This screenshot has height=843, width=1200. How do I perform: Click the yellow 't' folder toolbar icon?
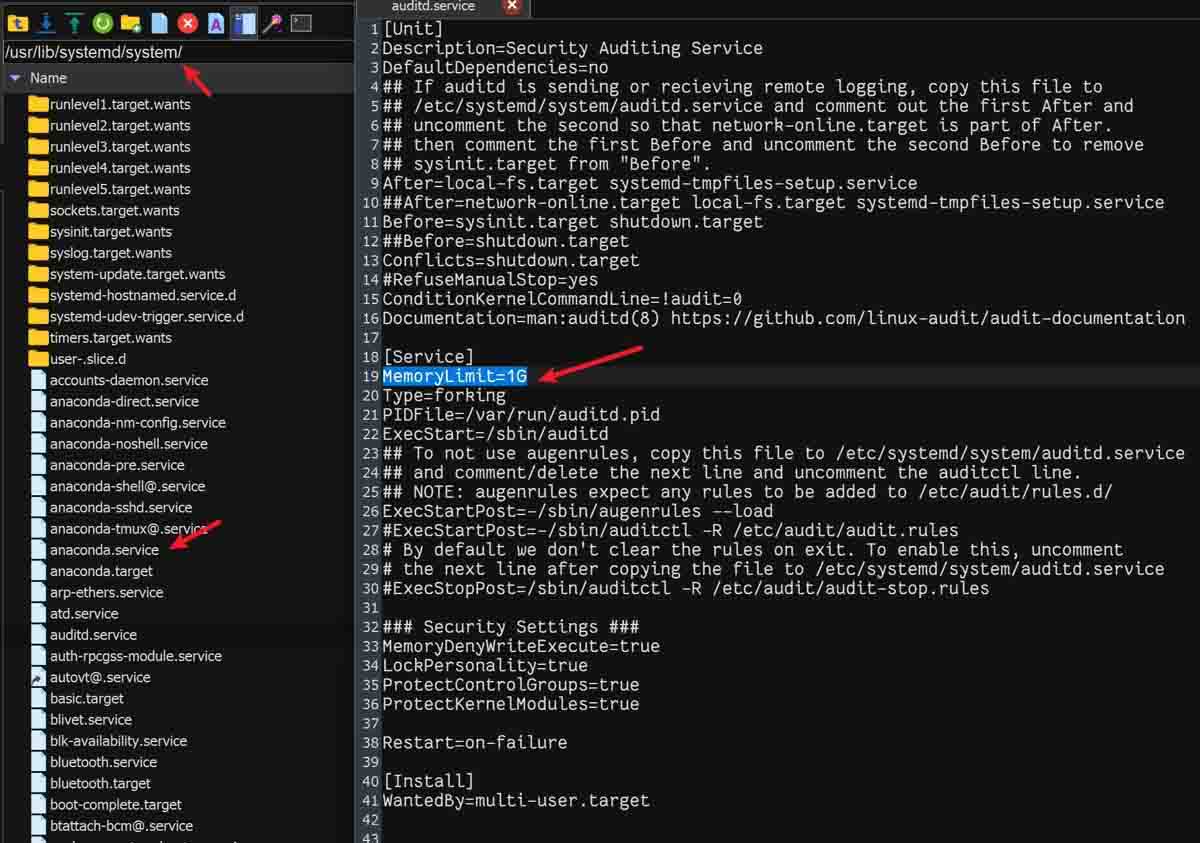click(16, 22)
